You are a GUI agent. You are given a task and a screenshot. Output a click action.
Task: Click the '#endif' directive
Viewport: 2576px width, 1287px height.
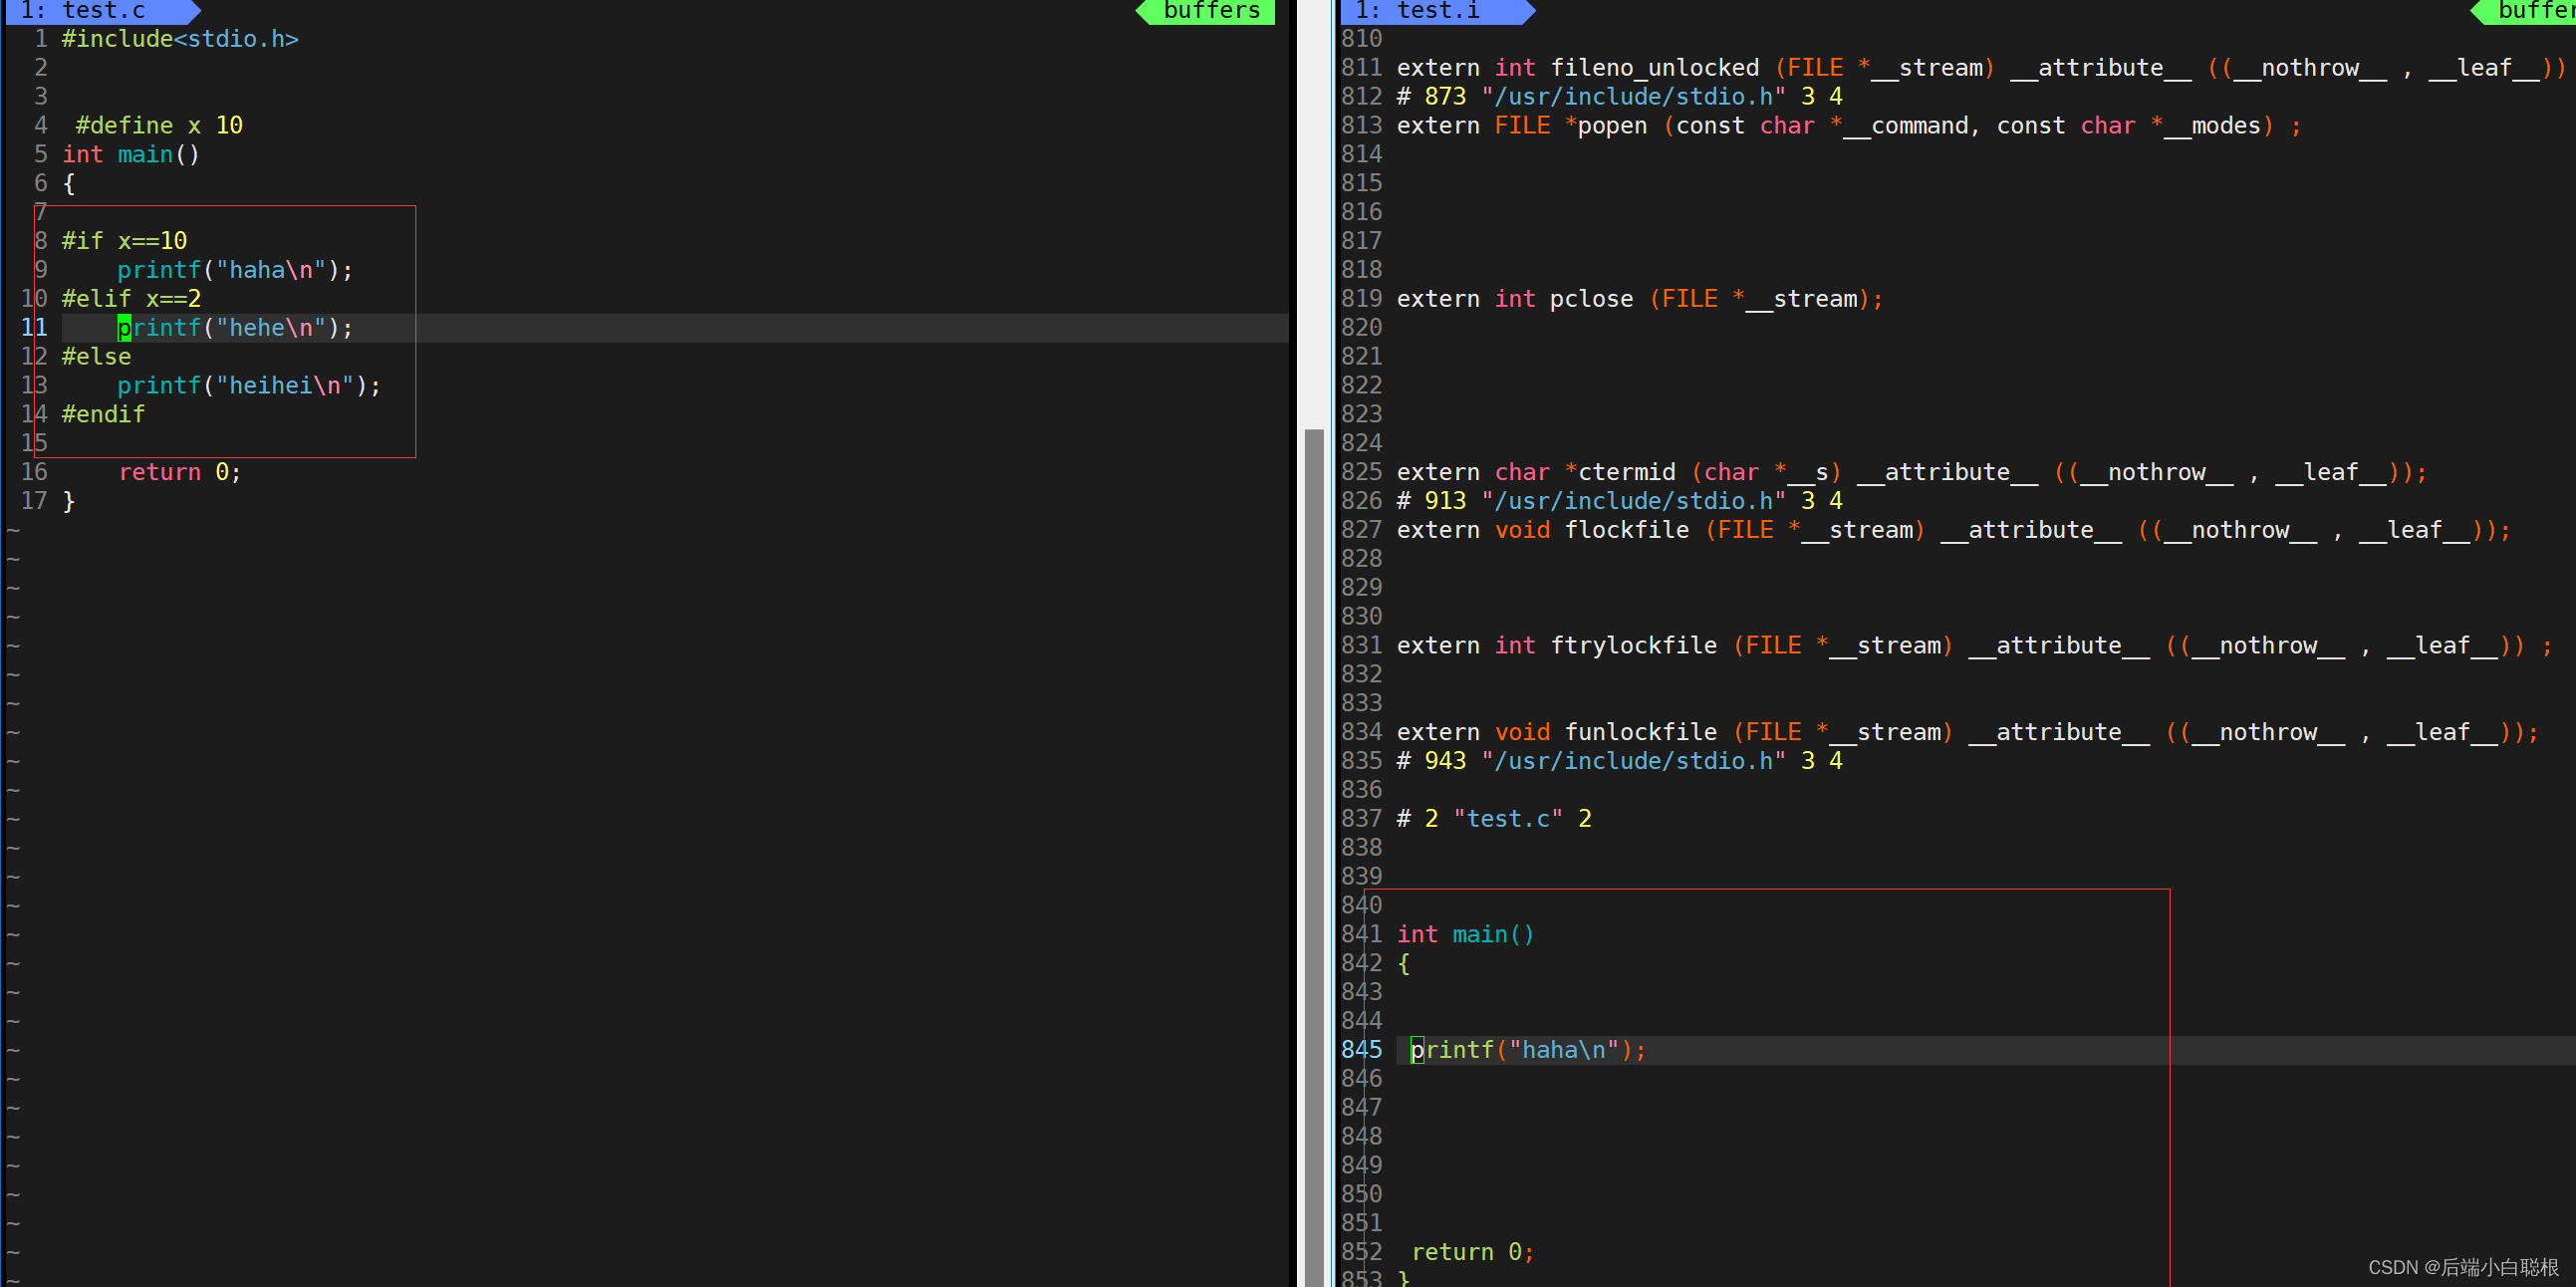[103, 414]
